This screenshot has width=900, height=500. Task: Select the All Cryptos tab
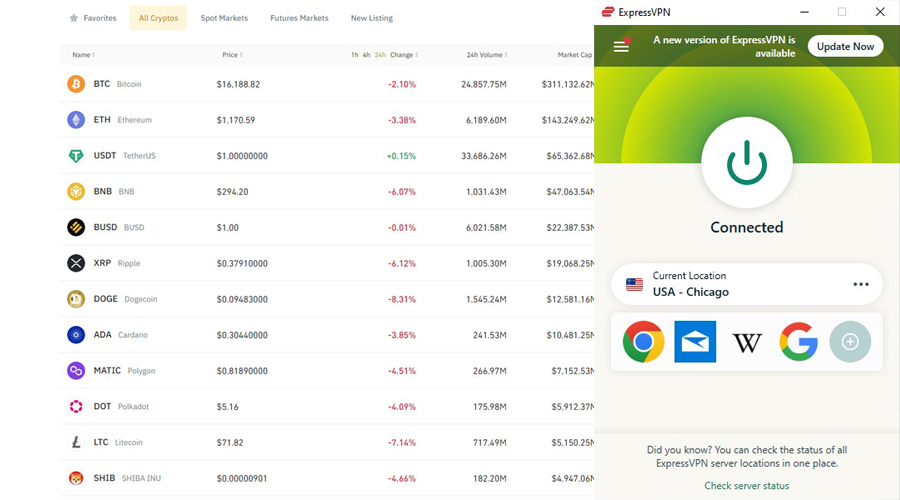[x=158, y=18]
